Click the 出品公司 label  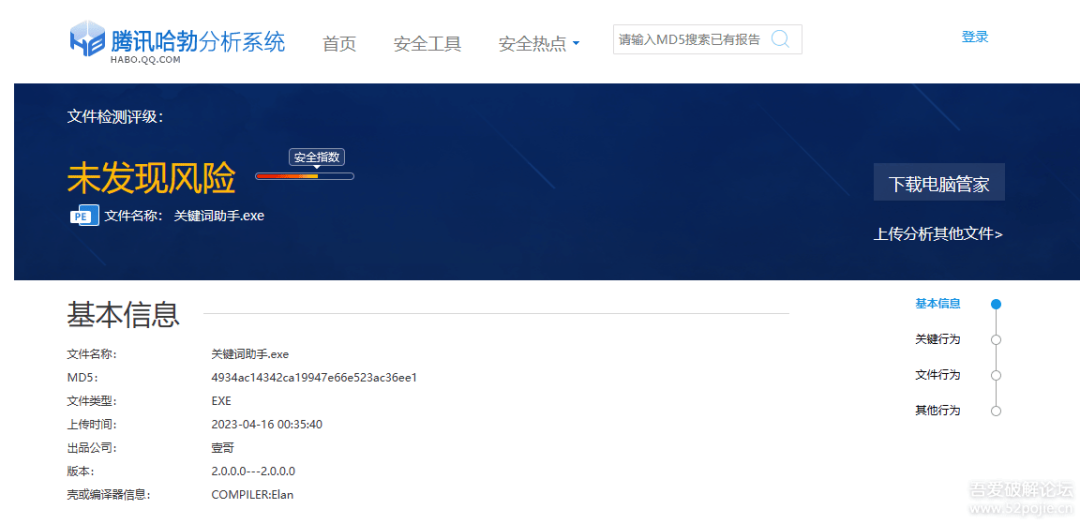pyautogui.click(x=92, y=448)
